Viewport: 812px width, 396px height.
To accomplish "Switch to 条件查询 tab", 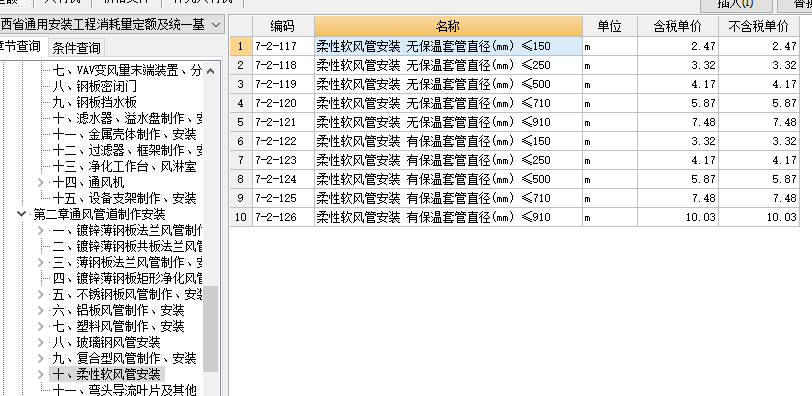I will tap(76, 48).
